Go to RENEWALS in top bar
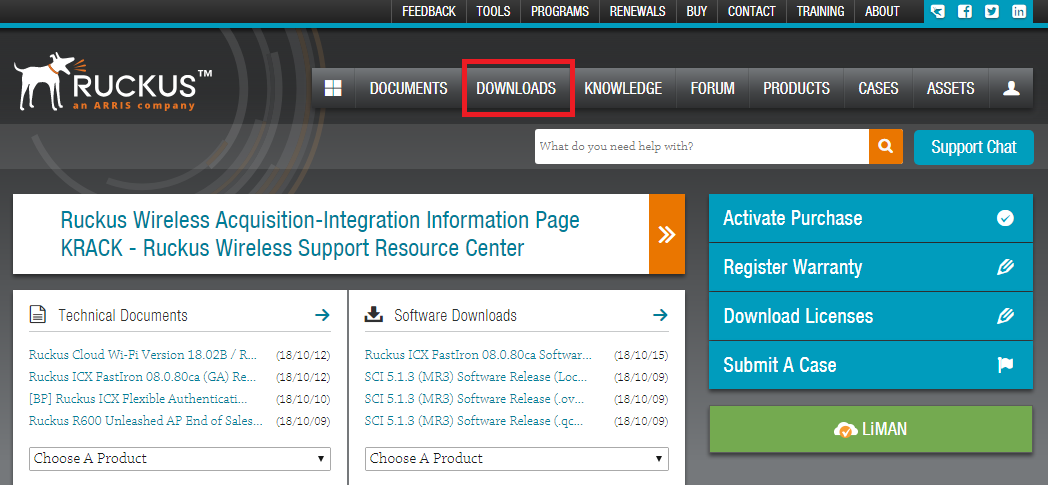The height and width of the screenshot is (488, 1049). (x=638, y=11)
